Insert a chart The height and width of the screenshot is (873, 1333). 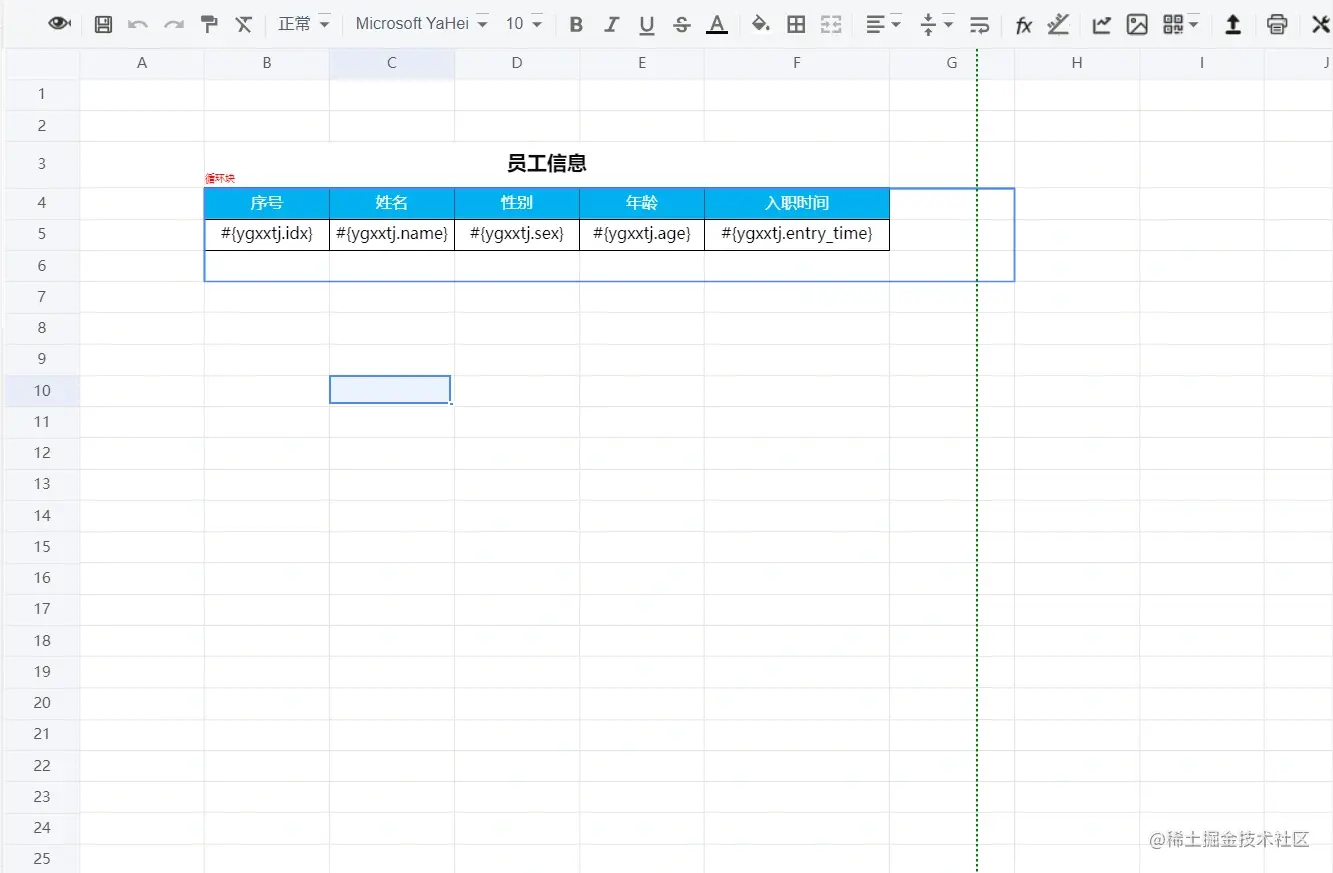(x=1102, y=24)
